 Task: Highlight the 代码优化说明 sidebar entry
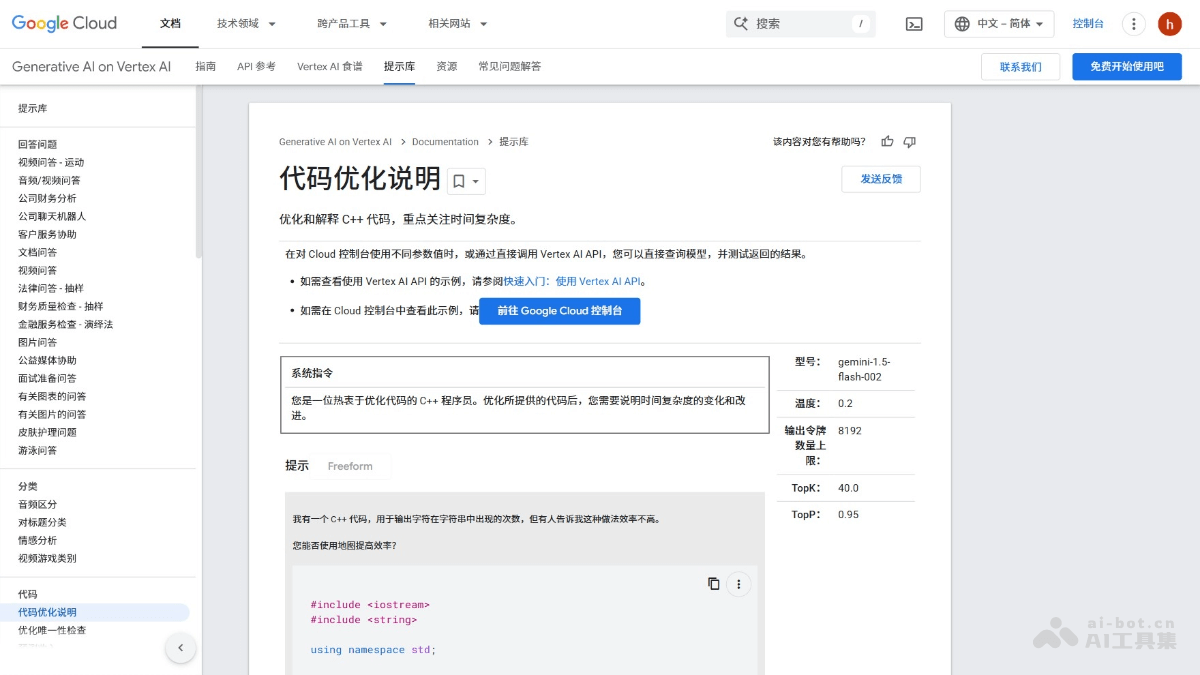tap(49, 611)
